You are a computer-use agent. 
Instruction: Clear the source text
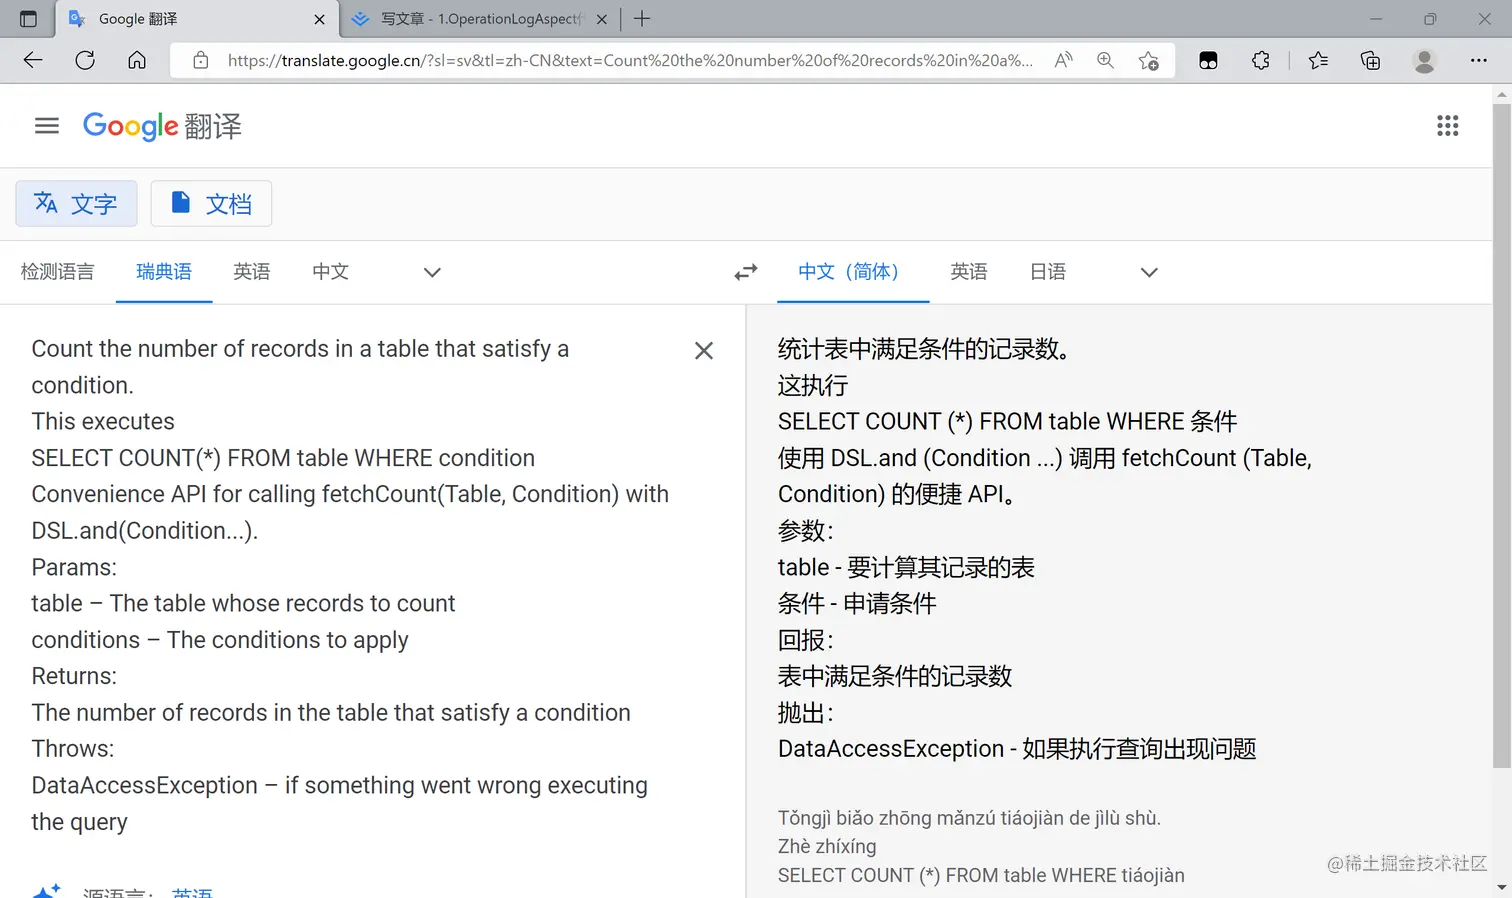pyautogui.click(x=704, y=350)
